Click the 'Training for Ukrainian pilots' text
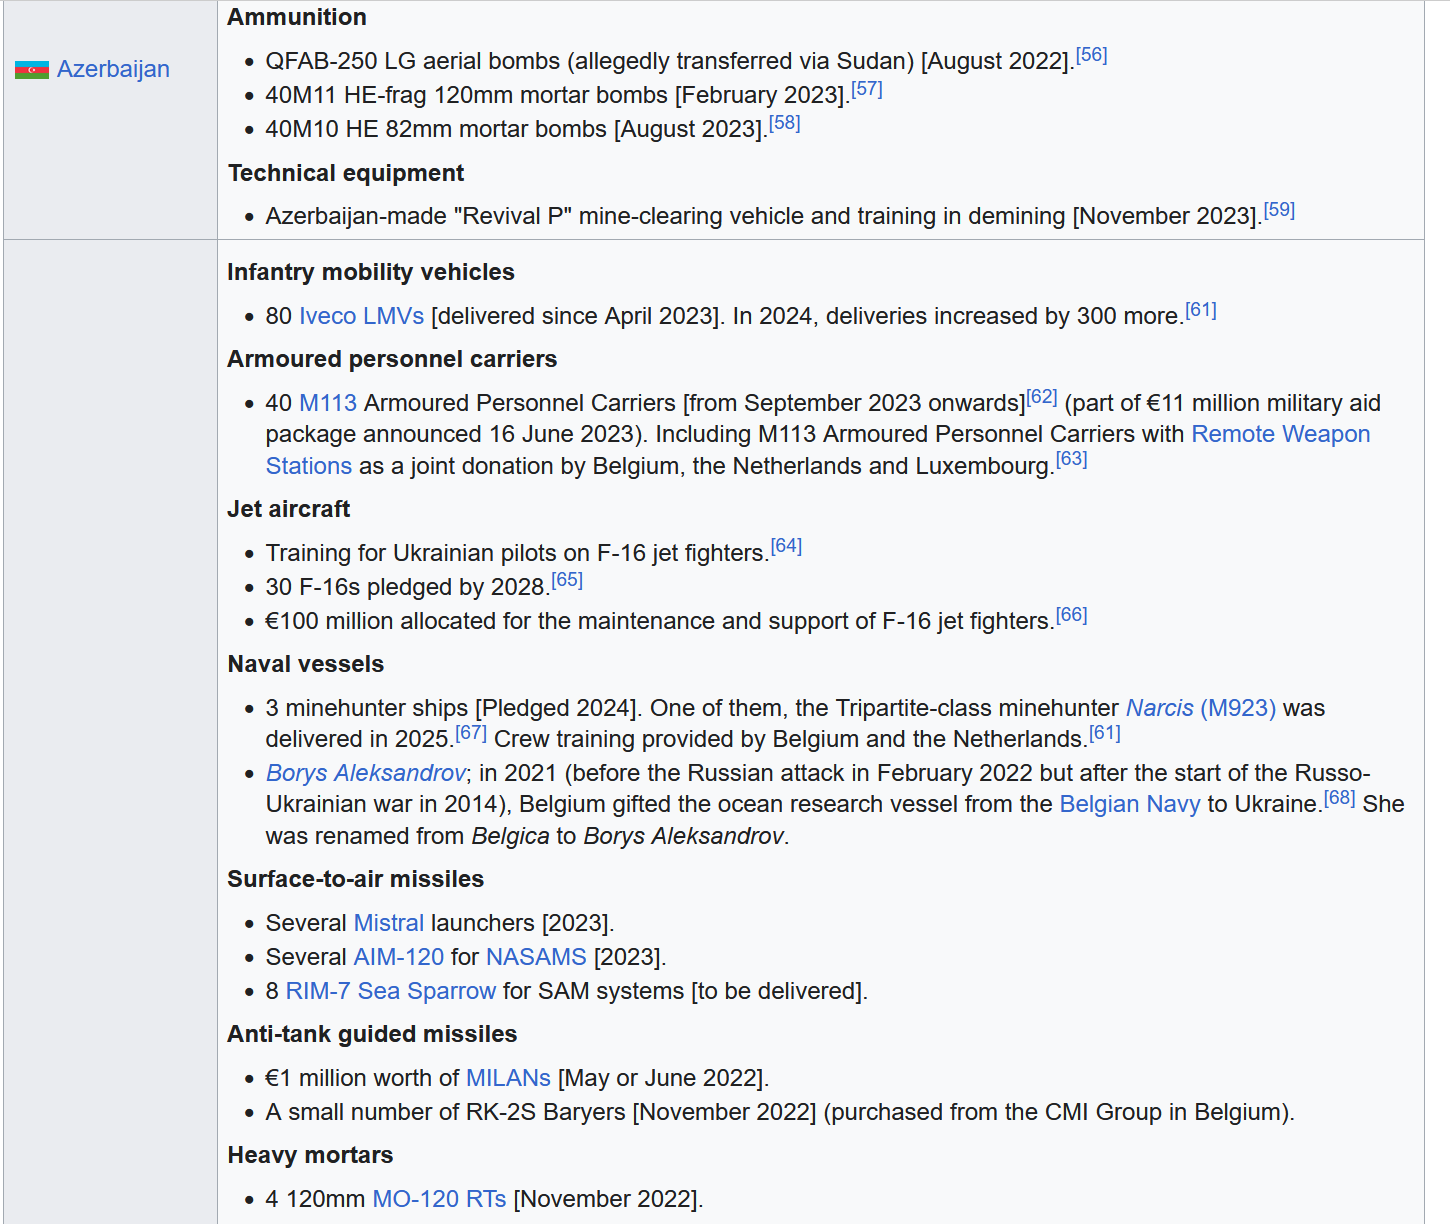The width and height of the screenshot is (1450, 1224). click(518, 553)
